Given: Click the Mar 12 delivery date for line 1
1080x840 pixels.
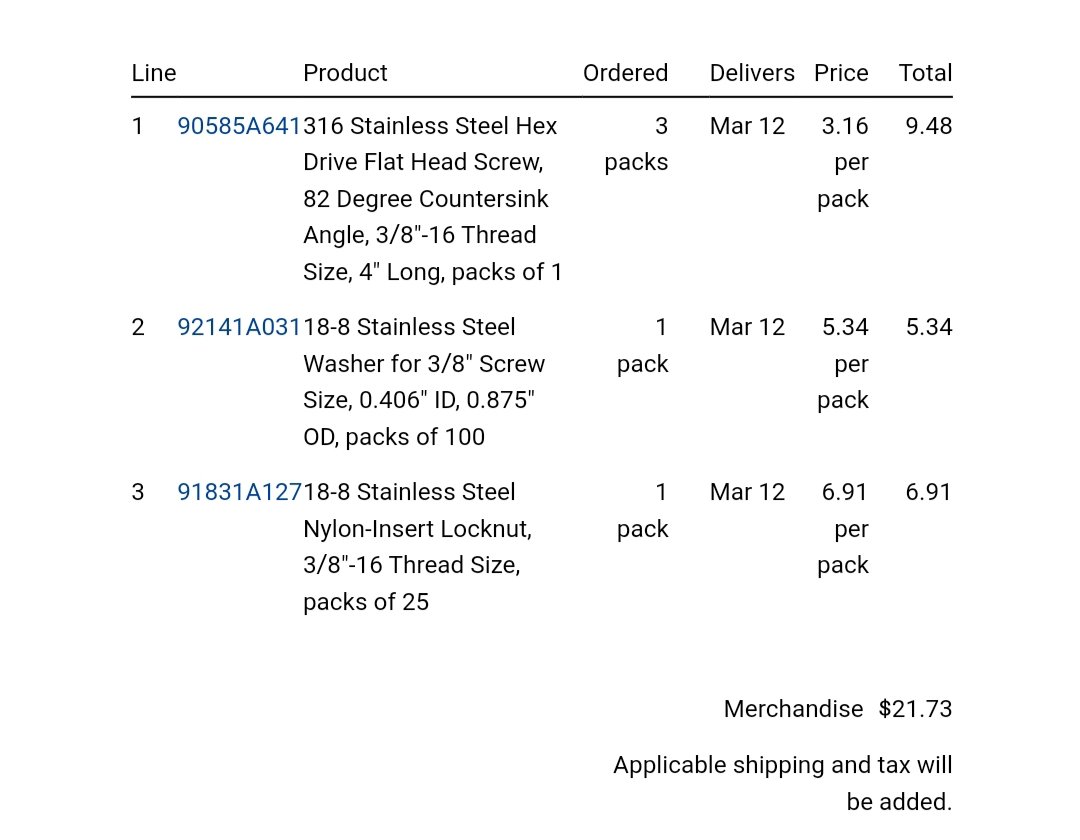Looking at the screenshot, I should (747, 126).
